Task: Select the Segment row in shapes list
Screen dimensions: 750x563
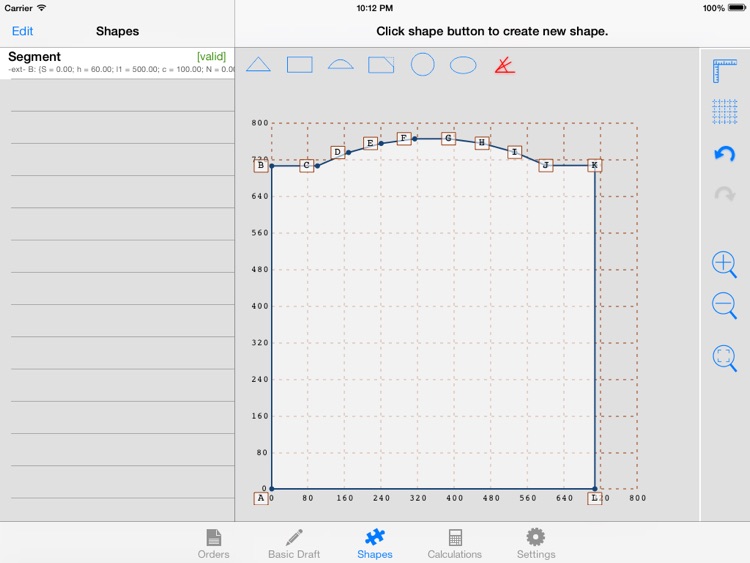Action: 117,63
